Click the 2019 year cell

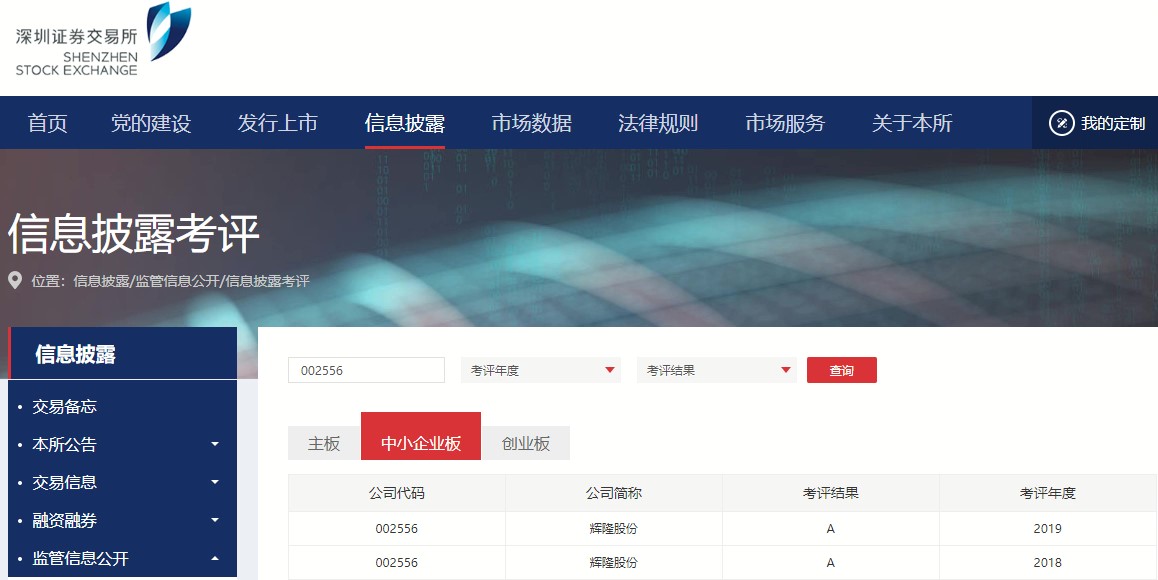pyautogui.click(x=1048, y=529)
